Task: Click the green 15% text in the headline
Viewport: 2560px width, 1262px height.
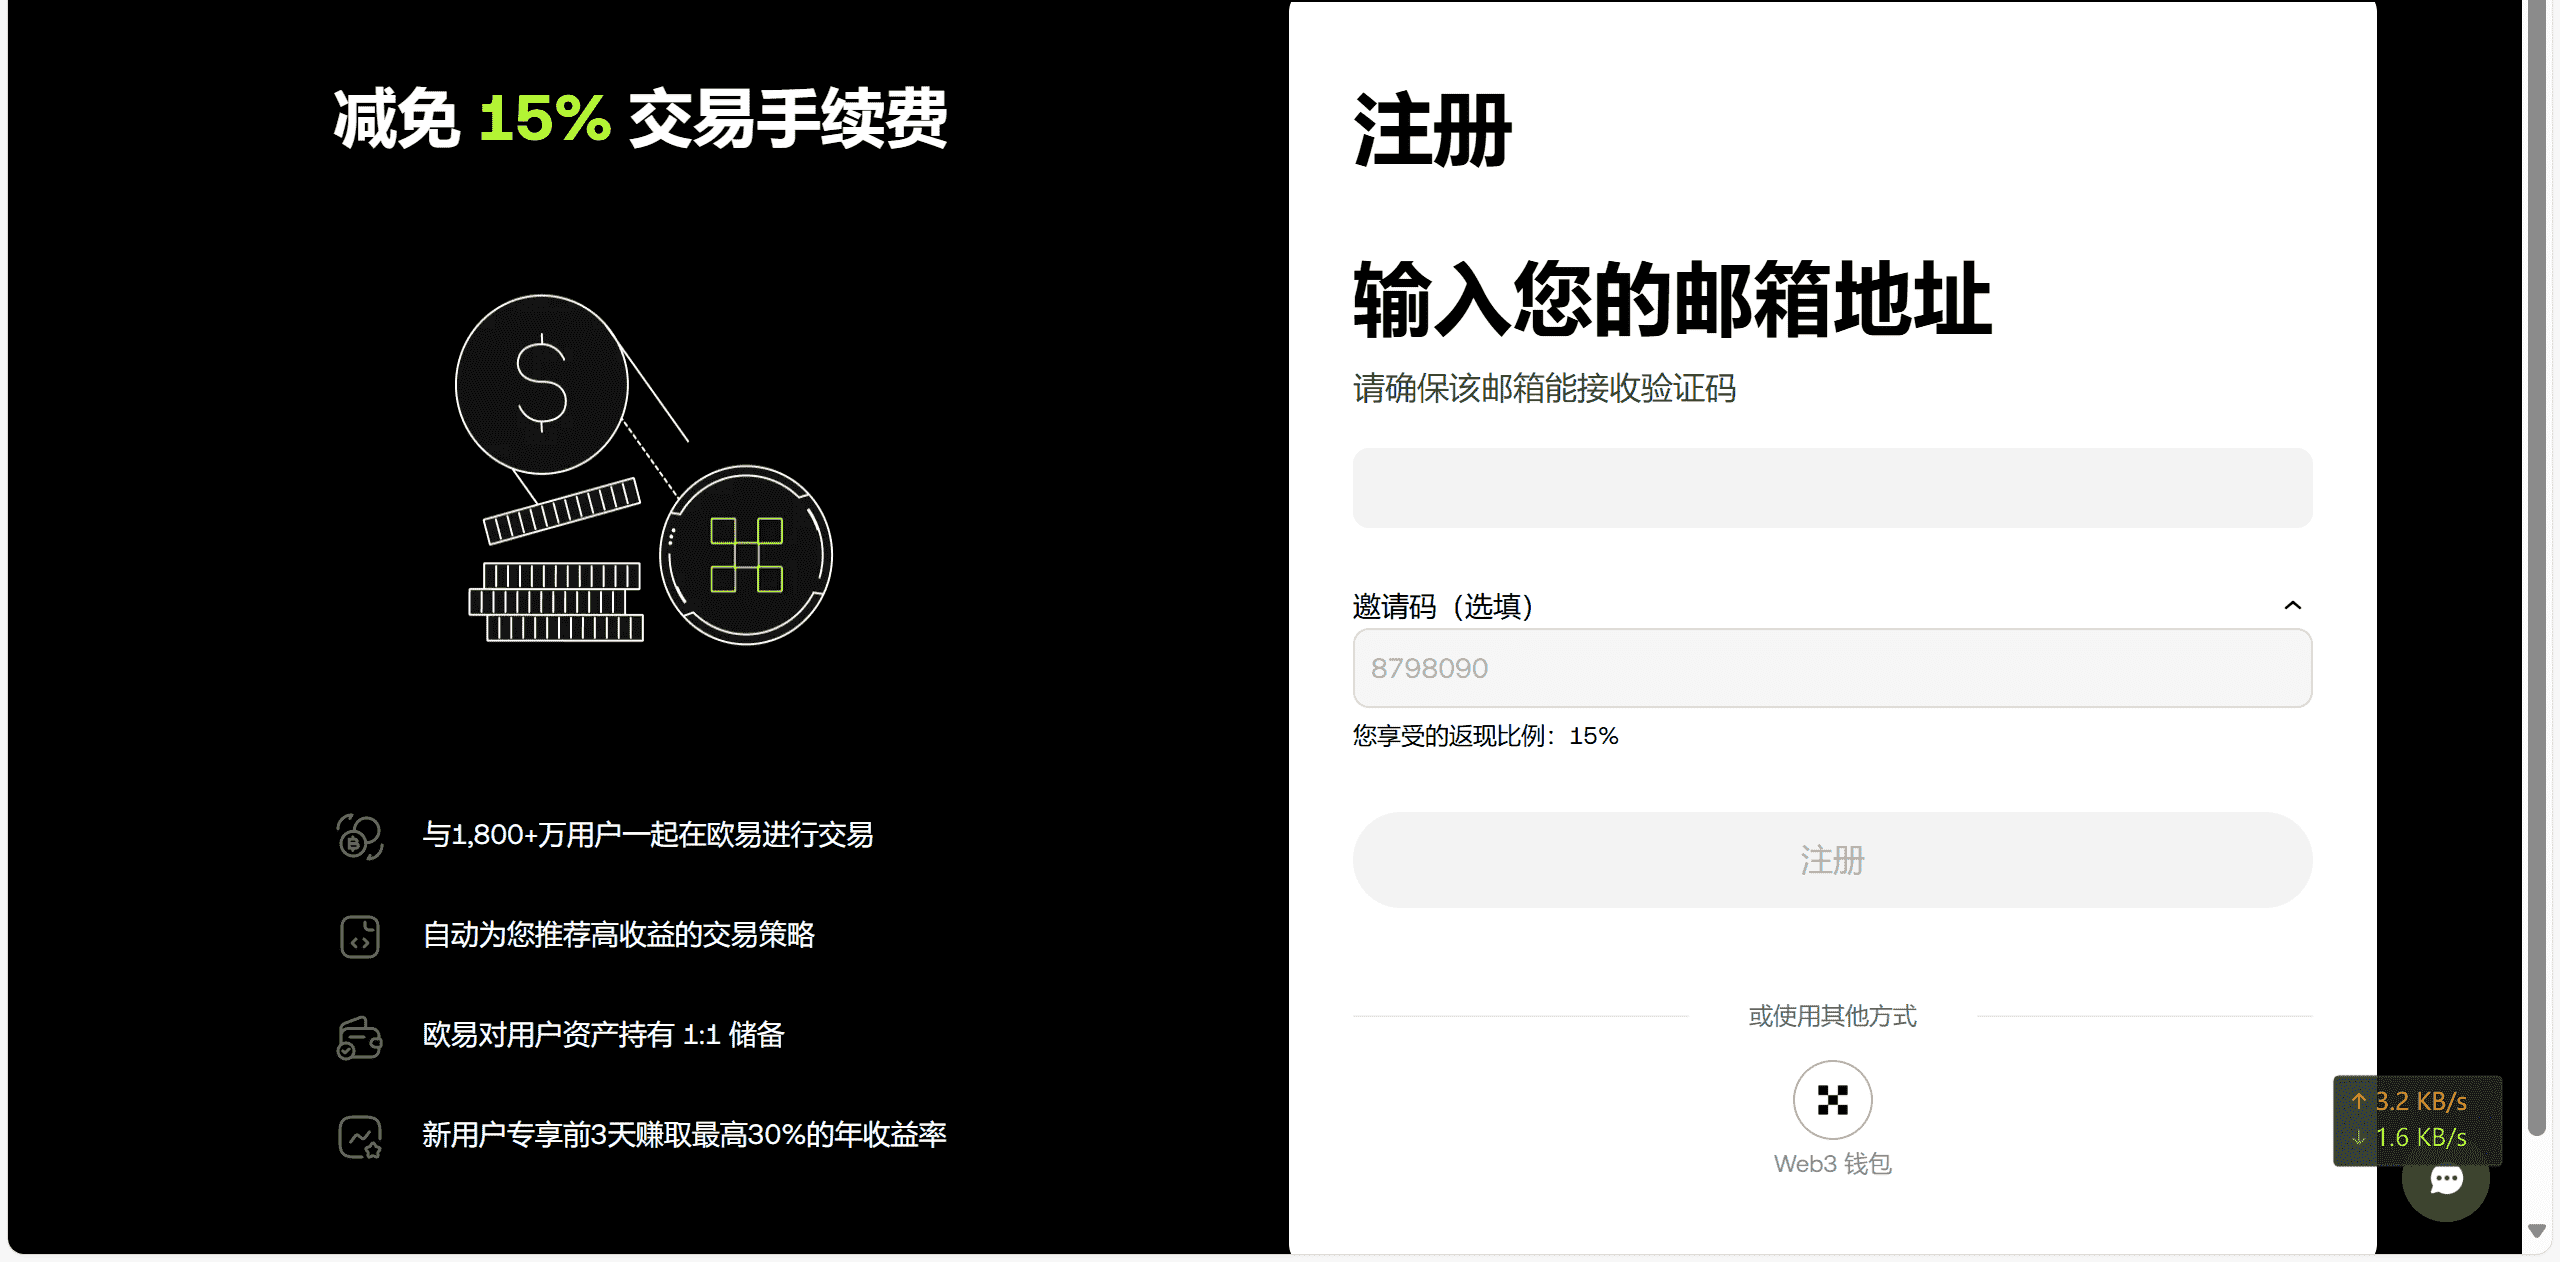Action: [544, 117]
